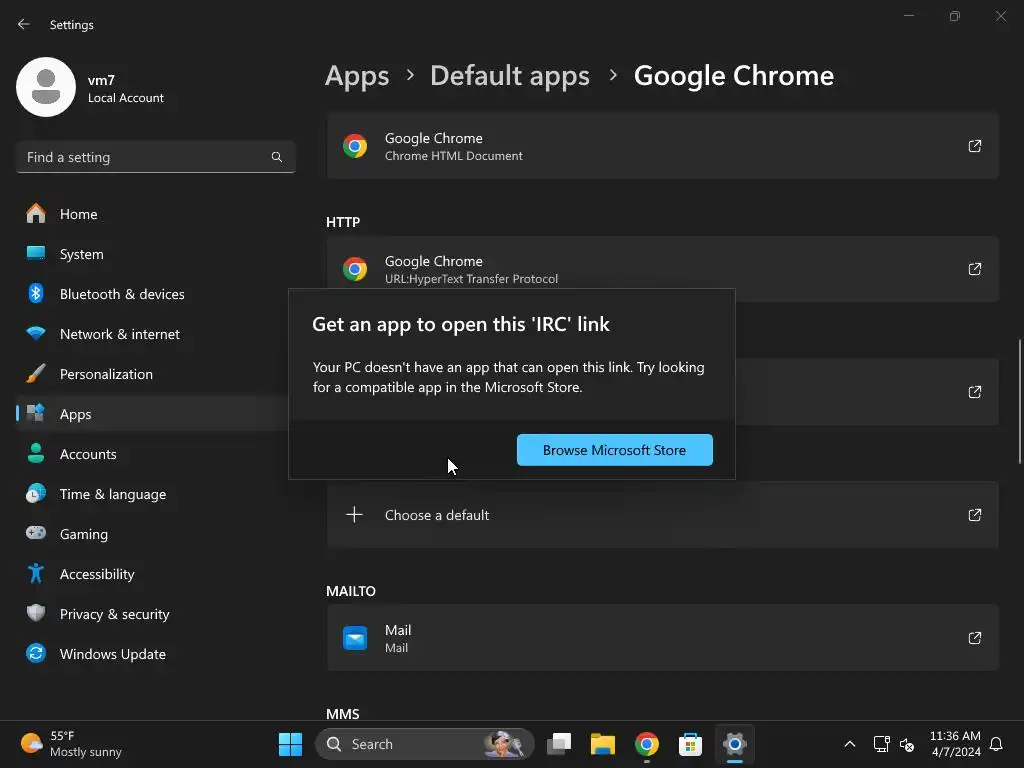Go to the Gaming section
Viewport: 1024px width, 768px height.
155,534
